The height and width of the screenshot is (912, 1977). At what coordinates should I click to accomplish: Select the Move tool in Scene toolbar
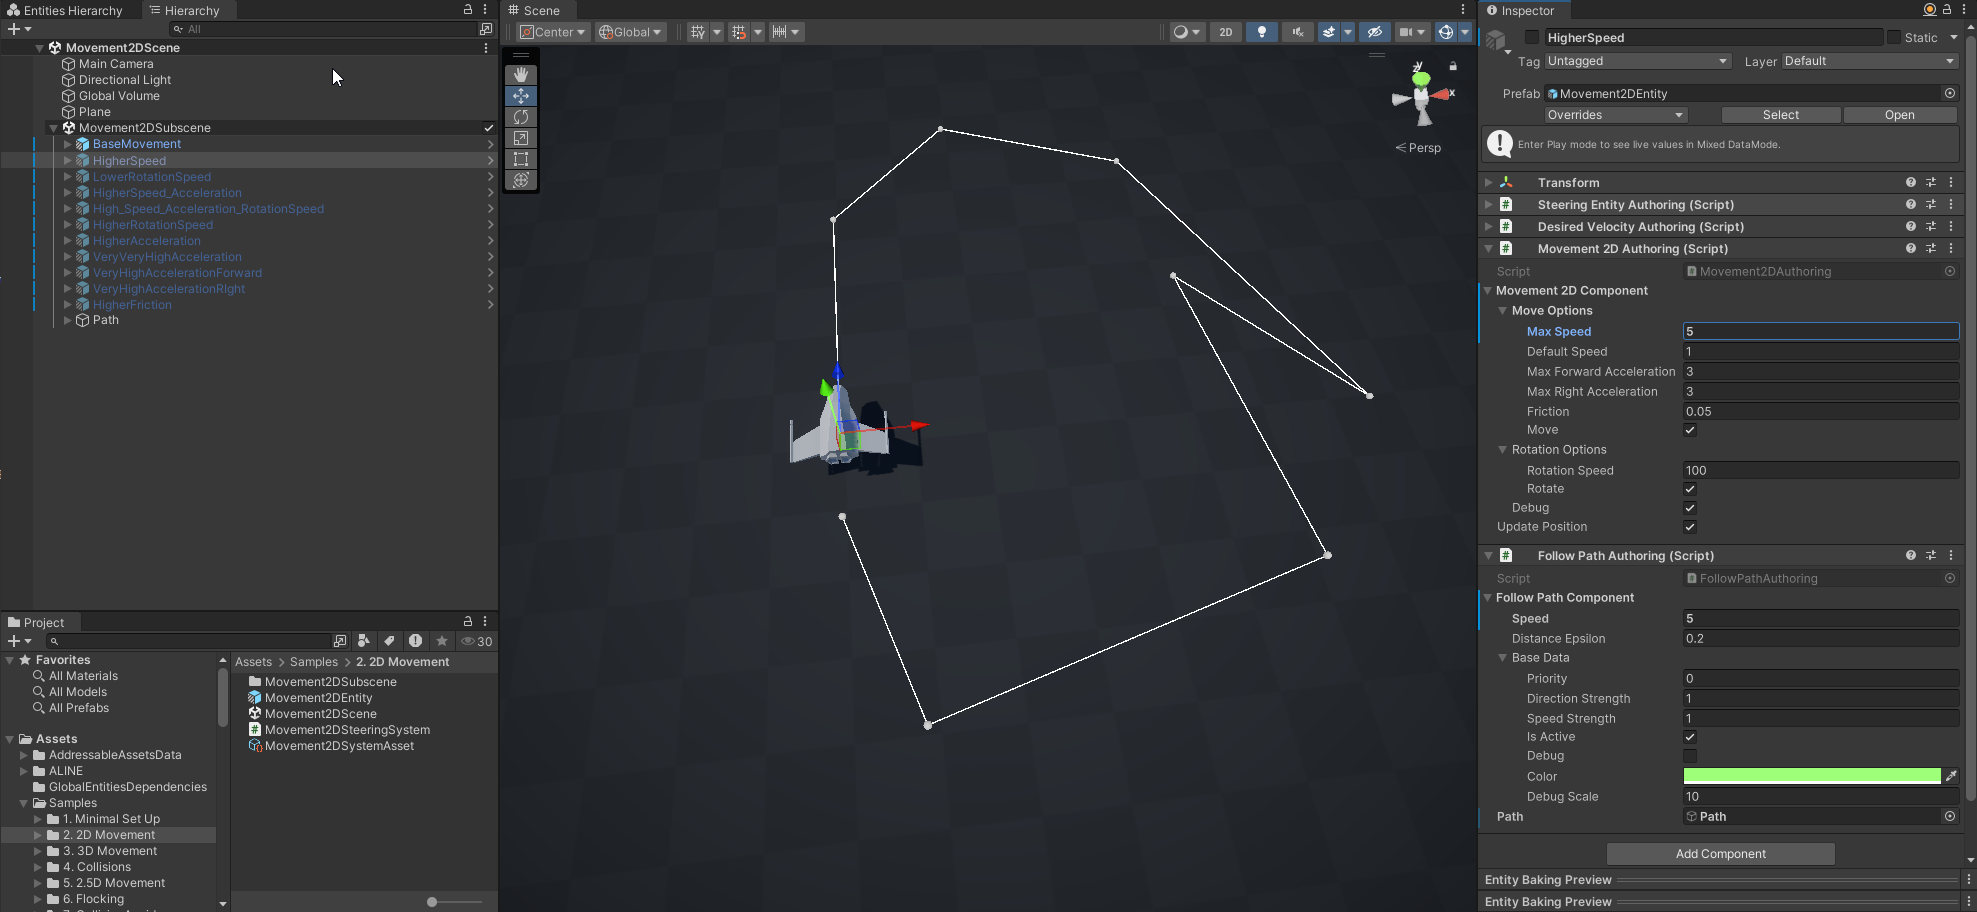tap(521, 96)
